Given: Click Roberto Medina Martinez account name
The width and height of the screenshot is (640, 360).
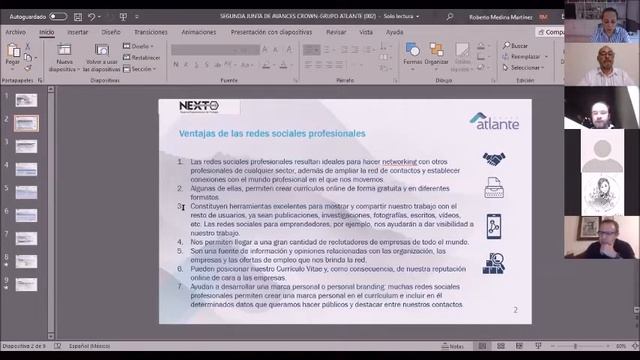Looking at the screenshot, I should 500,17.
